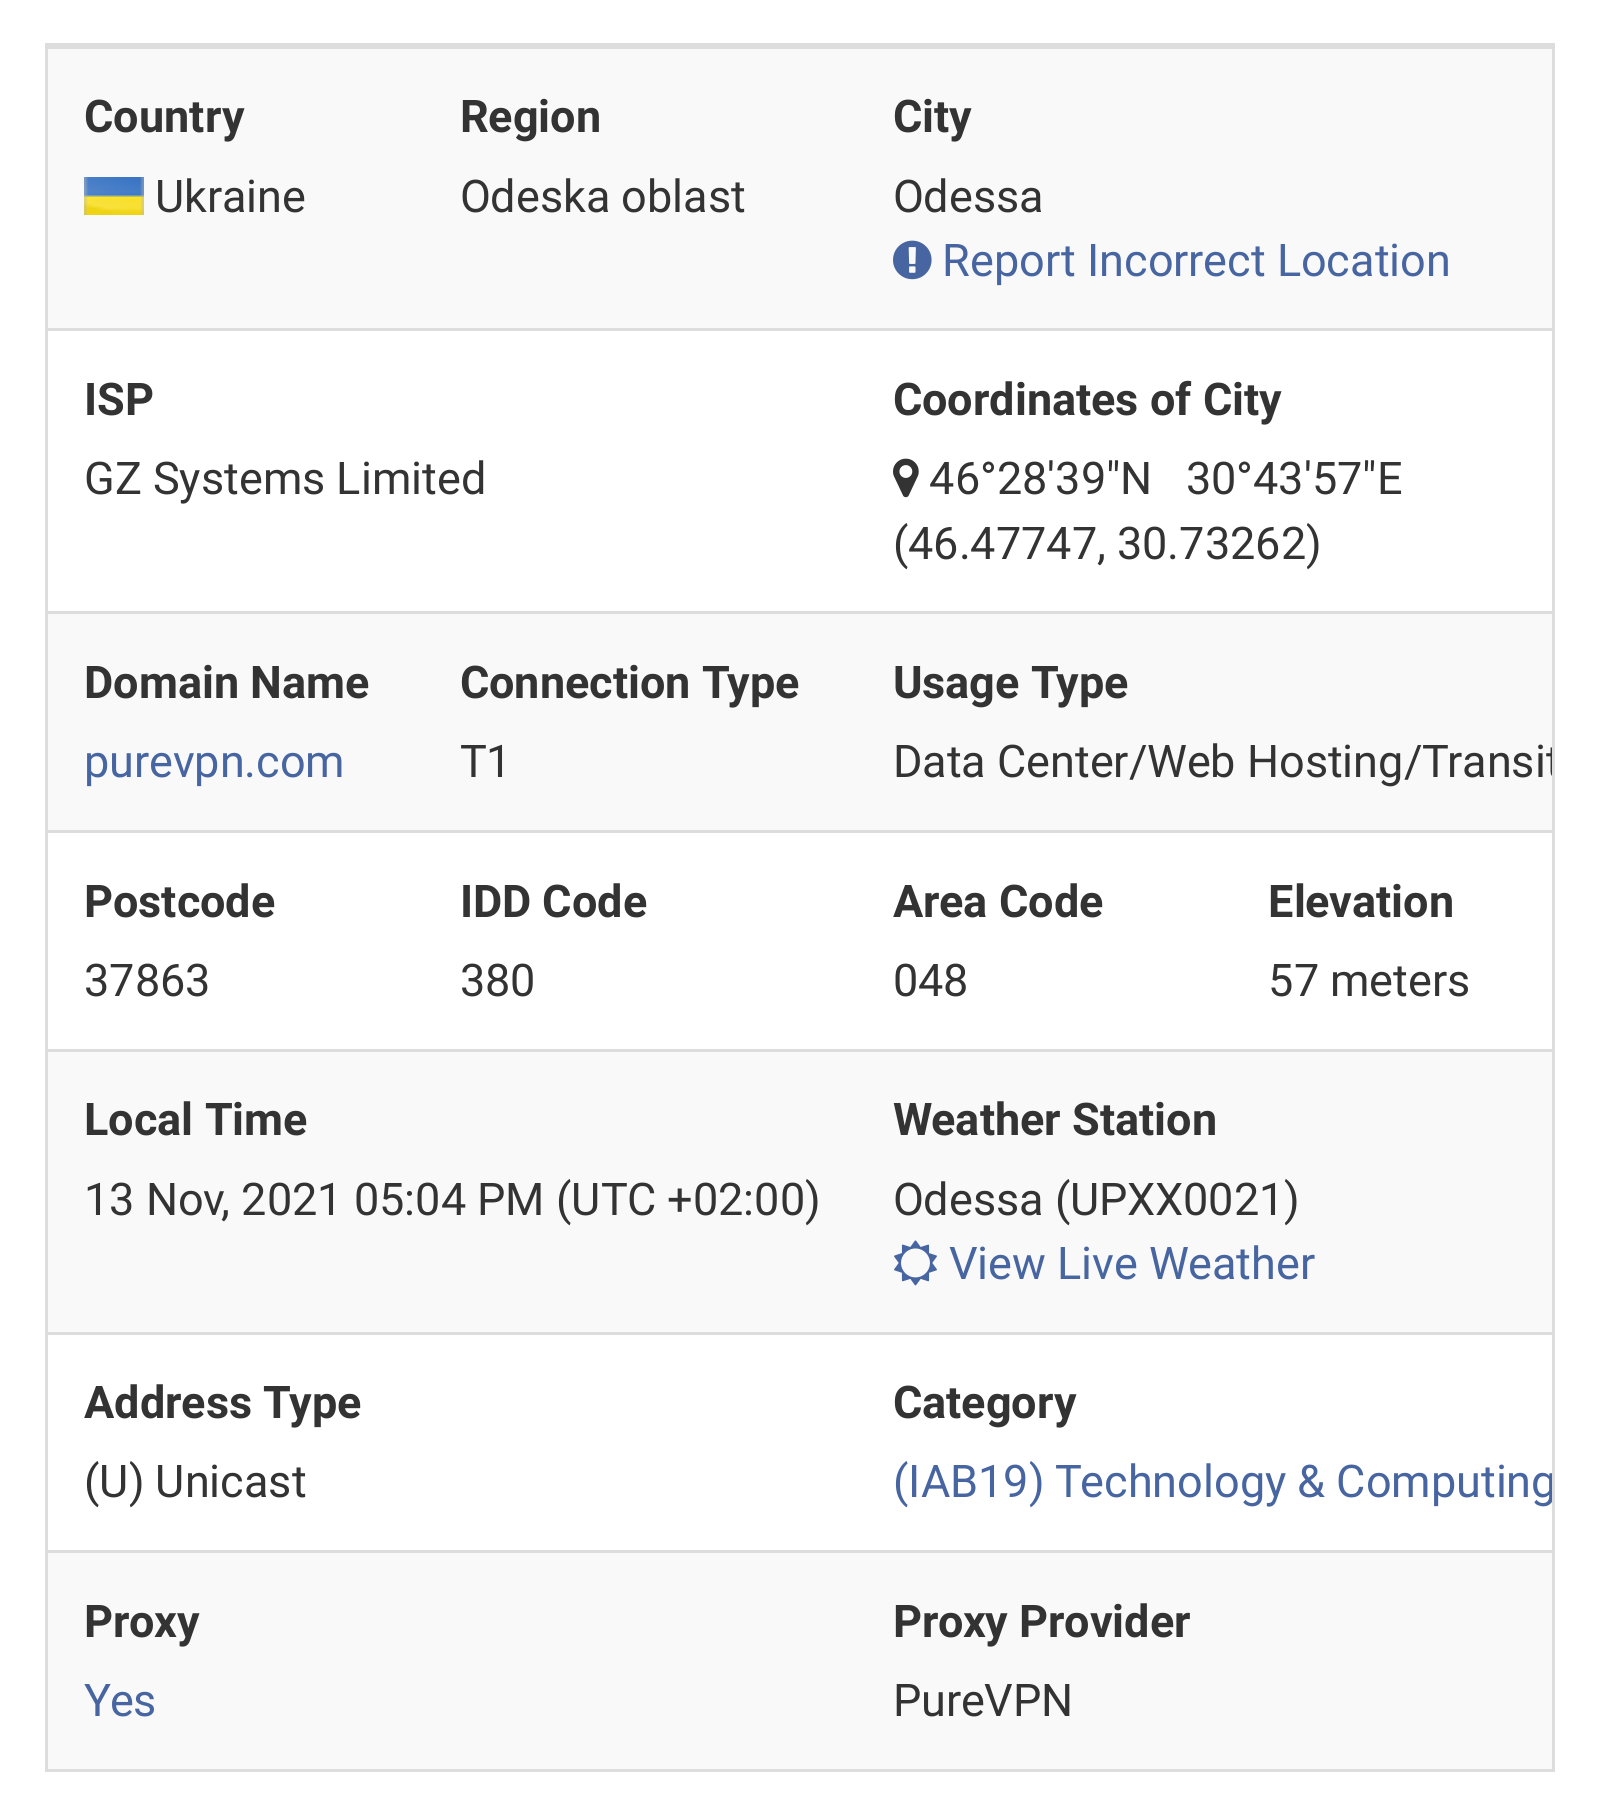This screenshot has height=1806, width=1600.
Task: Select the area code 048
Action: coord(930,981)
